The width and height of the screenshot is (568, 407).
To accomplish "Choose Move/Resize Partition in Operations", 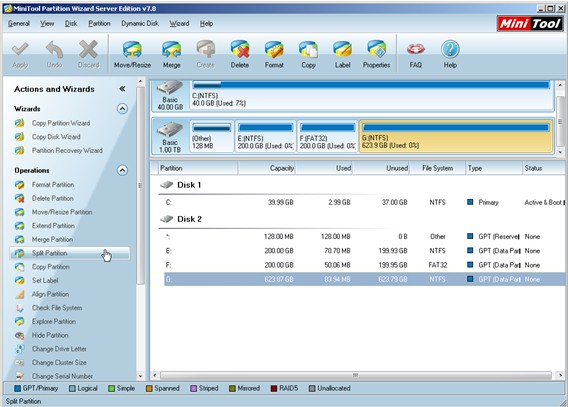I will (x=62, y=212).
